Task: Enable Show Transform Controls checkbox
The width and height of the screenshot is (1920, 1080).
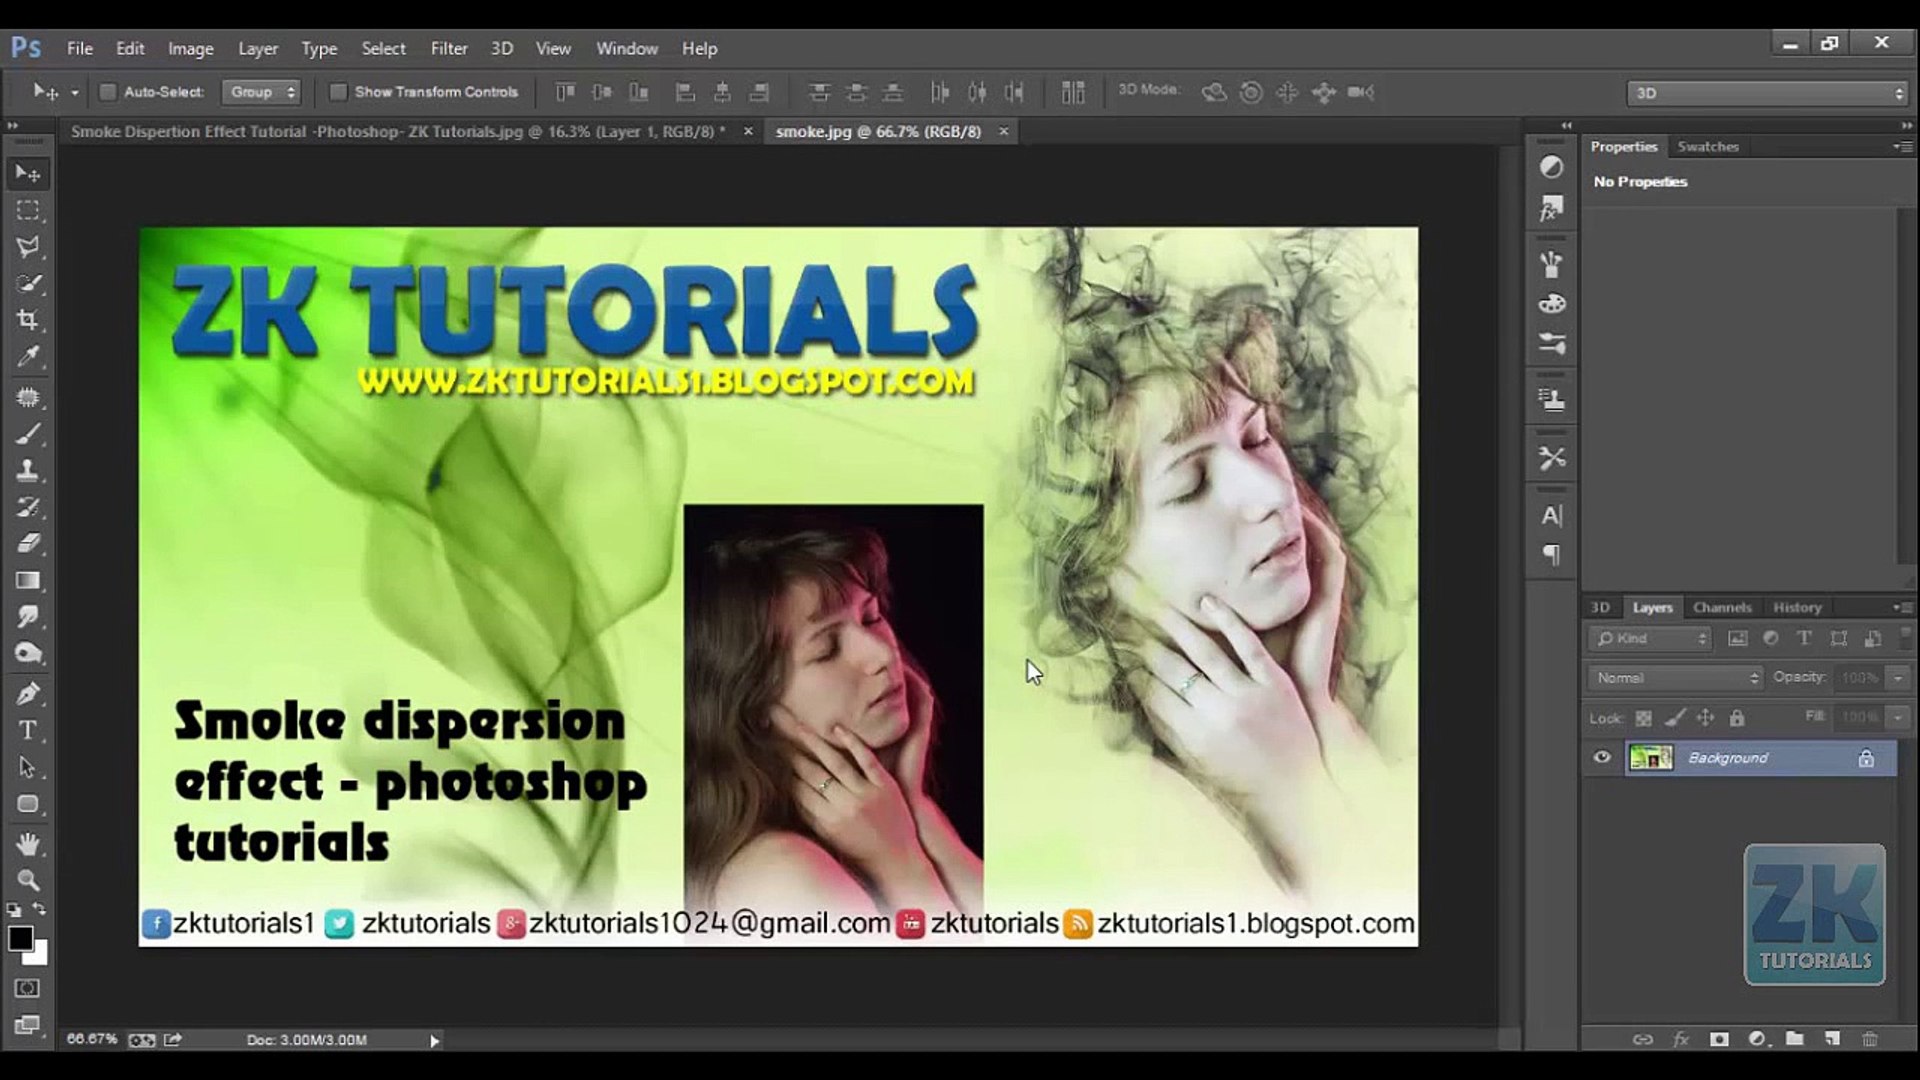Action: [x=338, y=92]
